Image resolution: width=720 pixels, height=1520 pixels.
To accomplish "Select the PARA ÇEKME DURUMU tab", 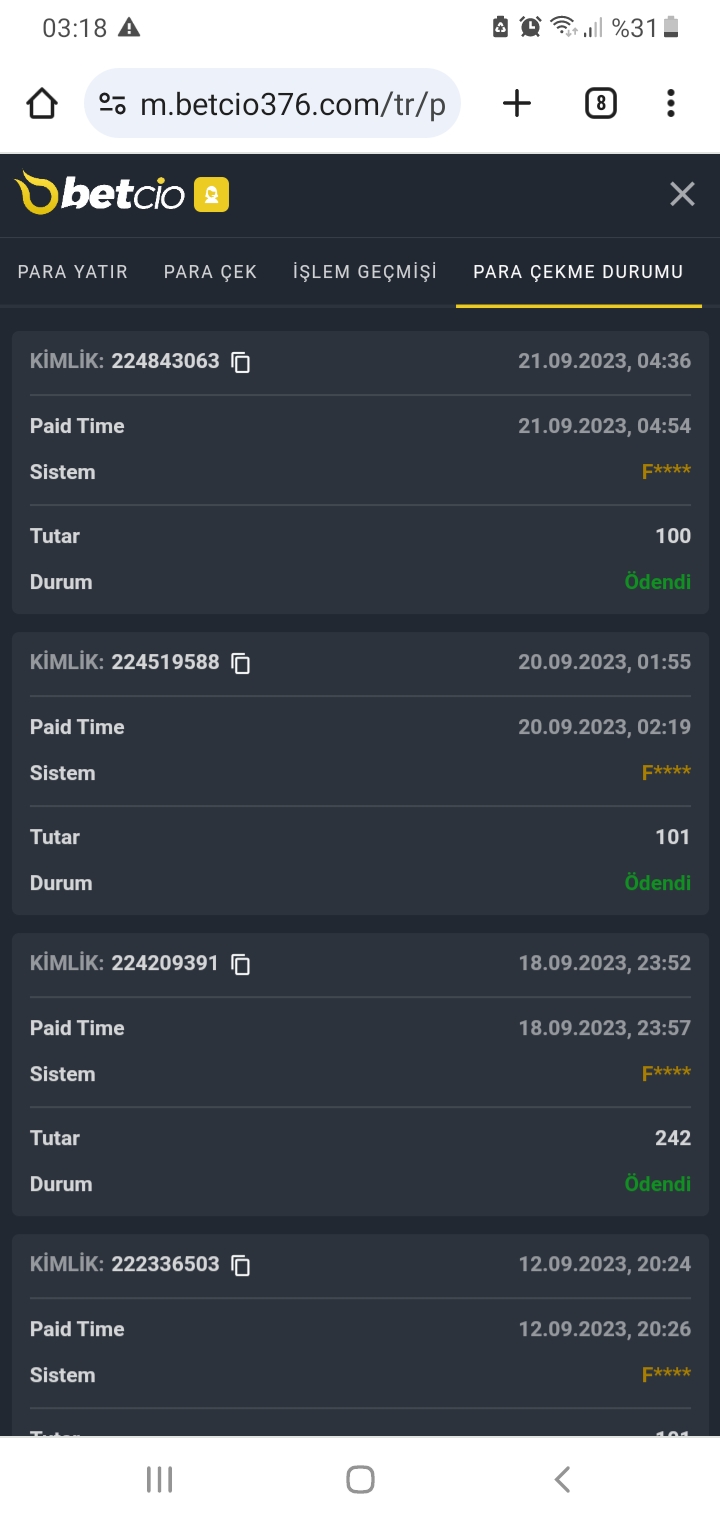I will (578, 272).
